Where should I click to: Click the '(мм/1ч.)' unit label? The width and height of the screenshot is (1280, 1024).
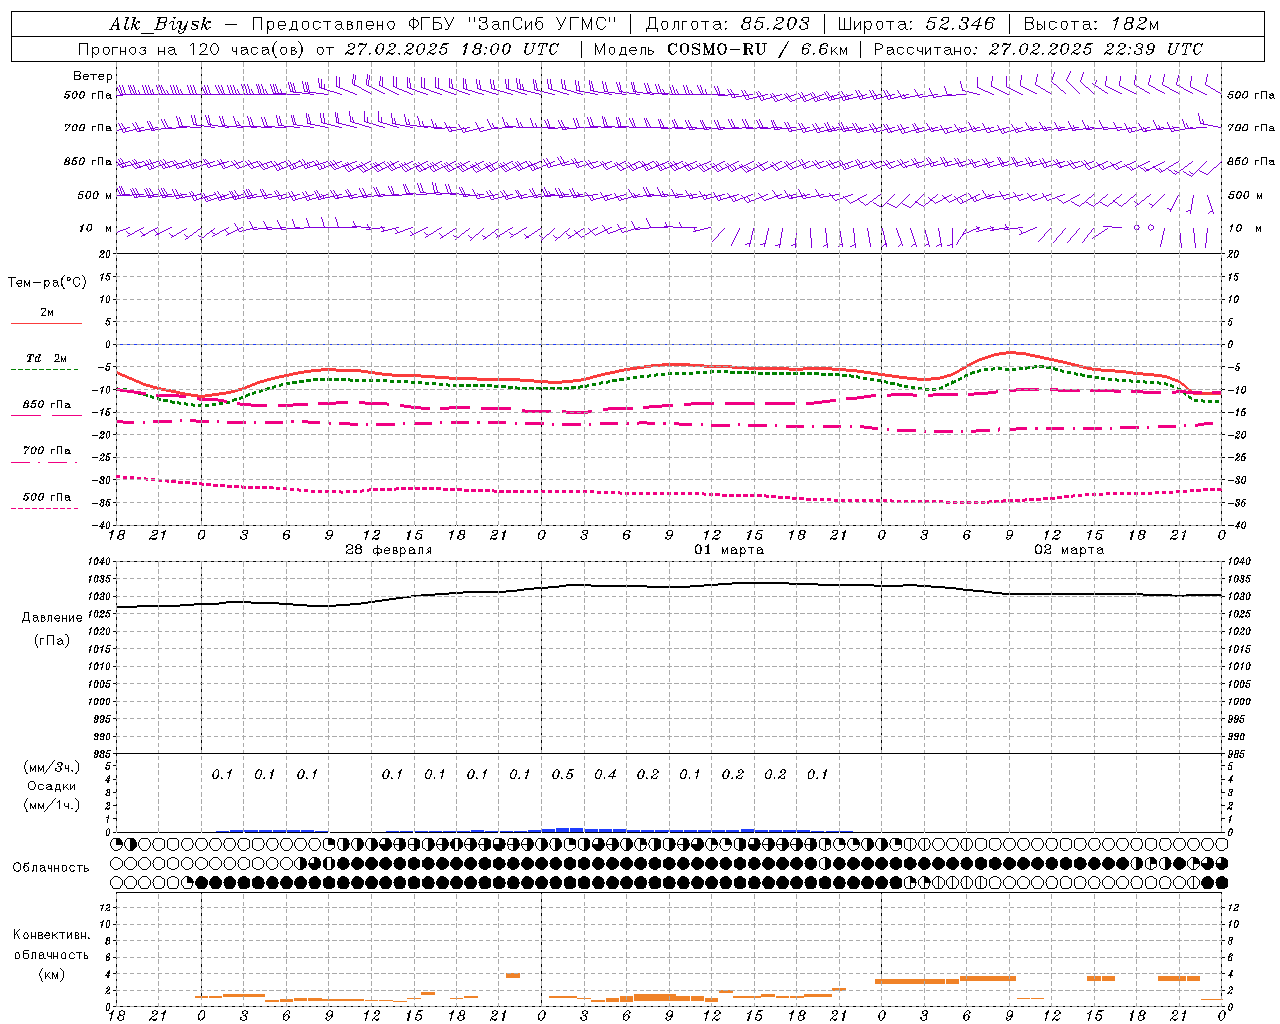pos(52,805)
